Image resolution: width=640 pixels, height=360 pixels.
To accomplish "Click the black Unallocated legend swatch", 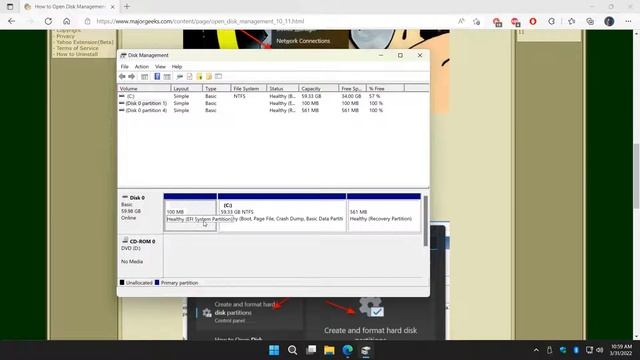I will tap(122, 282).
